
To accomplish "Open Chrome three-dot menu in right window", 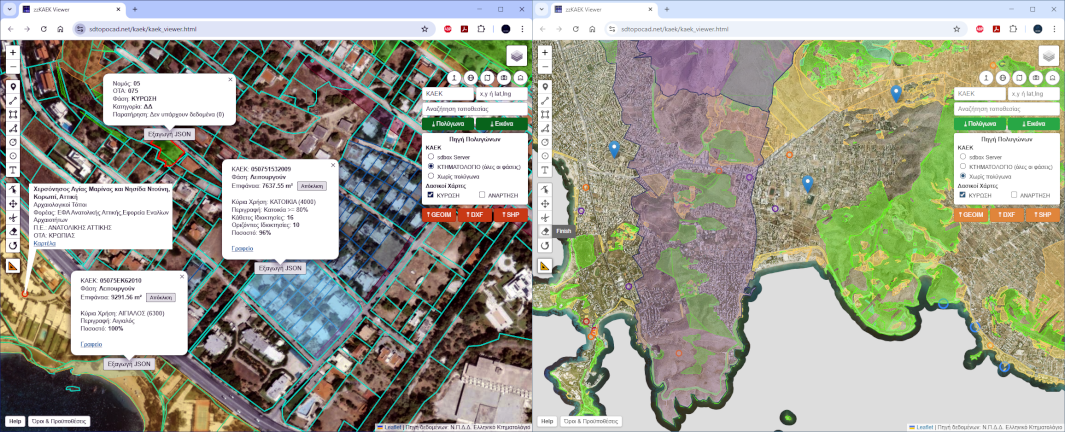I will [1054, 30].
